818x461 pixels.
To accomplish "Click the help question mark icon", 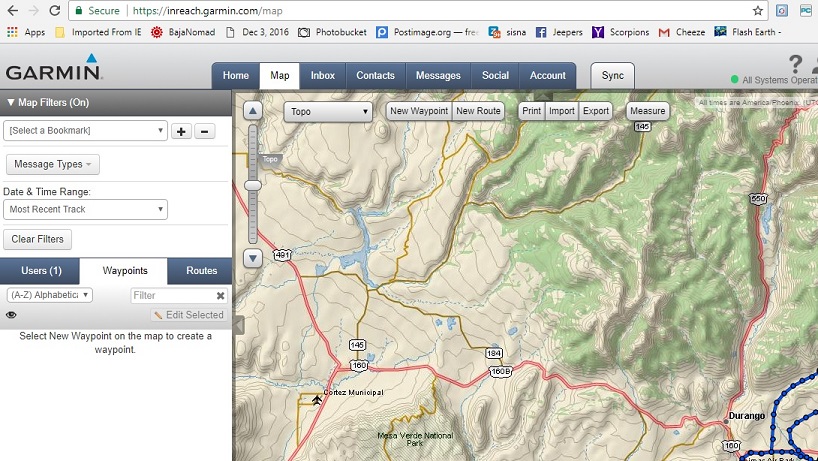I will point(795,64).
